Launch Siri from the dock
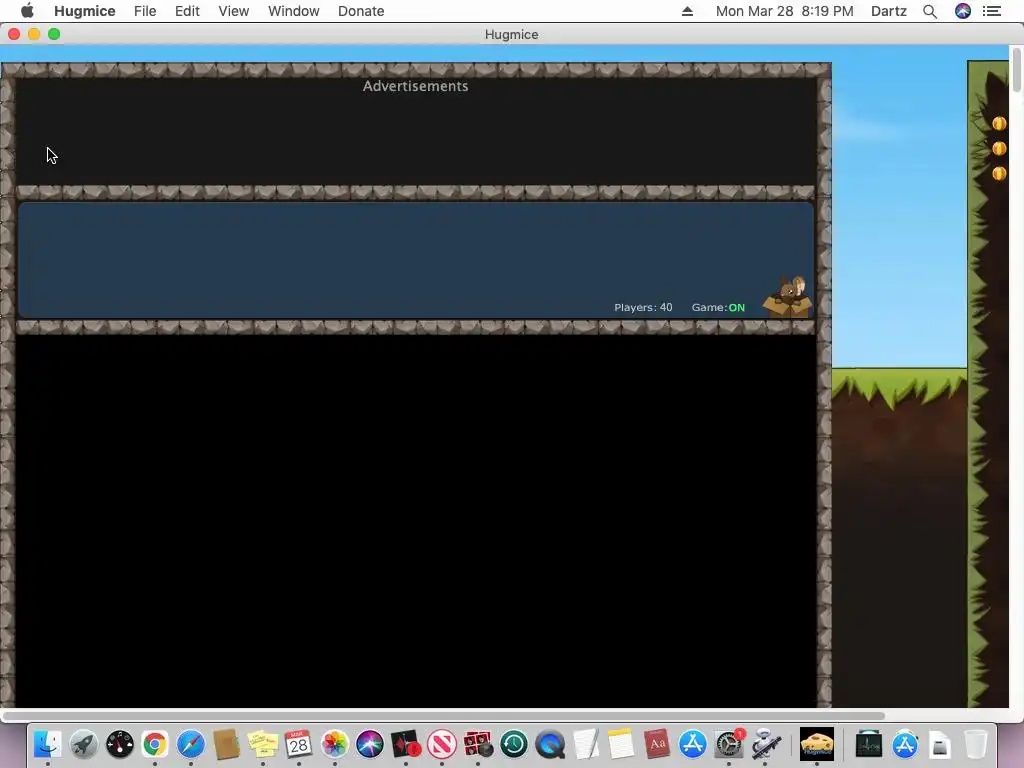This screenshot has height=768, width=1024. [x=370, y=744]
